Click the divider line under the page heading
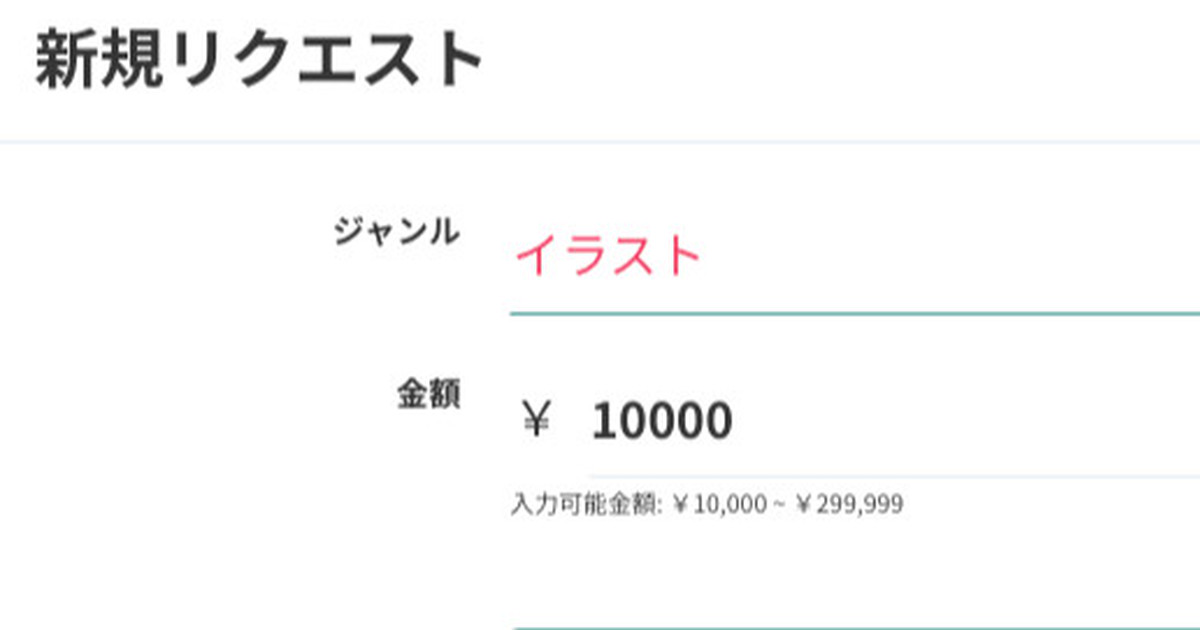This screenshot has height=630, width=1200. pyautogui.click(x=600, y=143)
